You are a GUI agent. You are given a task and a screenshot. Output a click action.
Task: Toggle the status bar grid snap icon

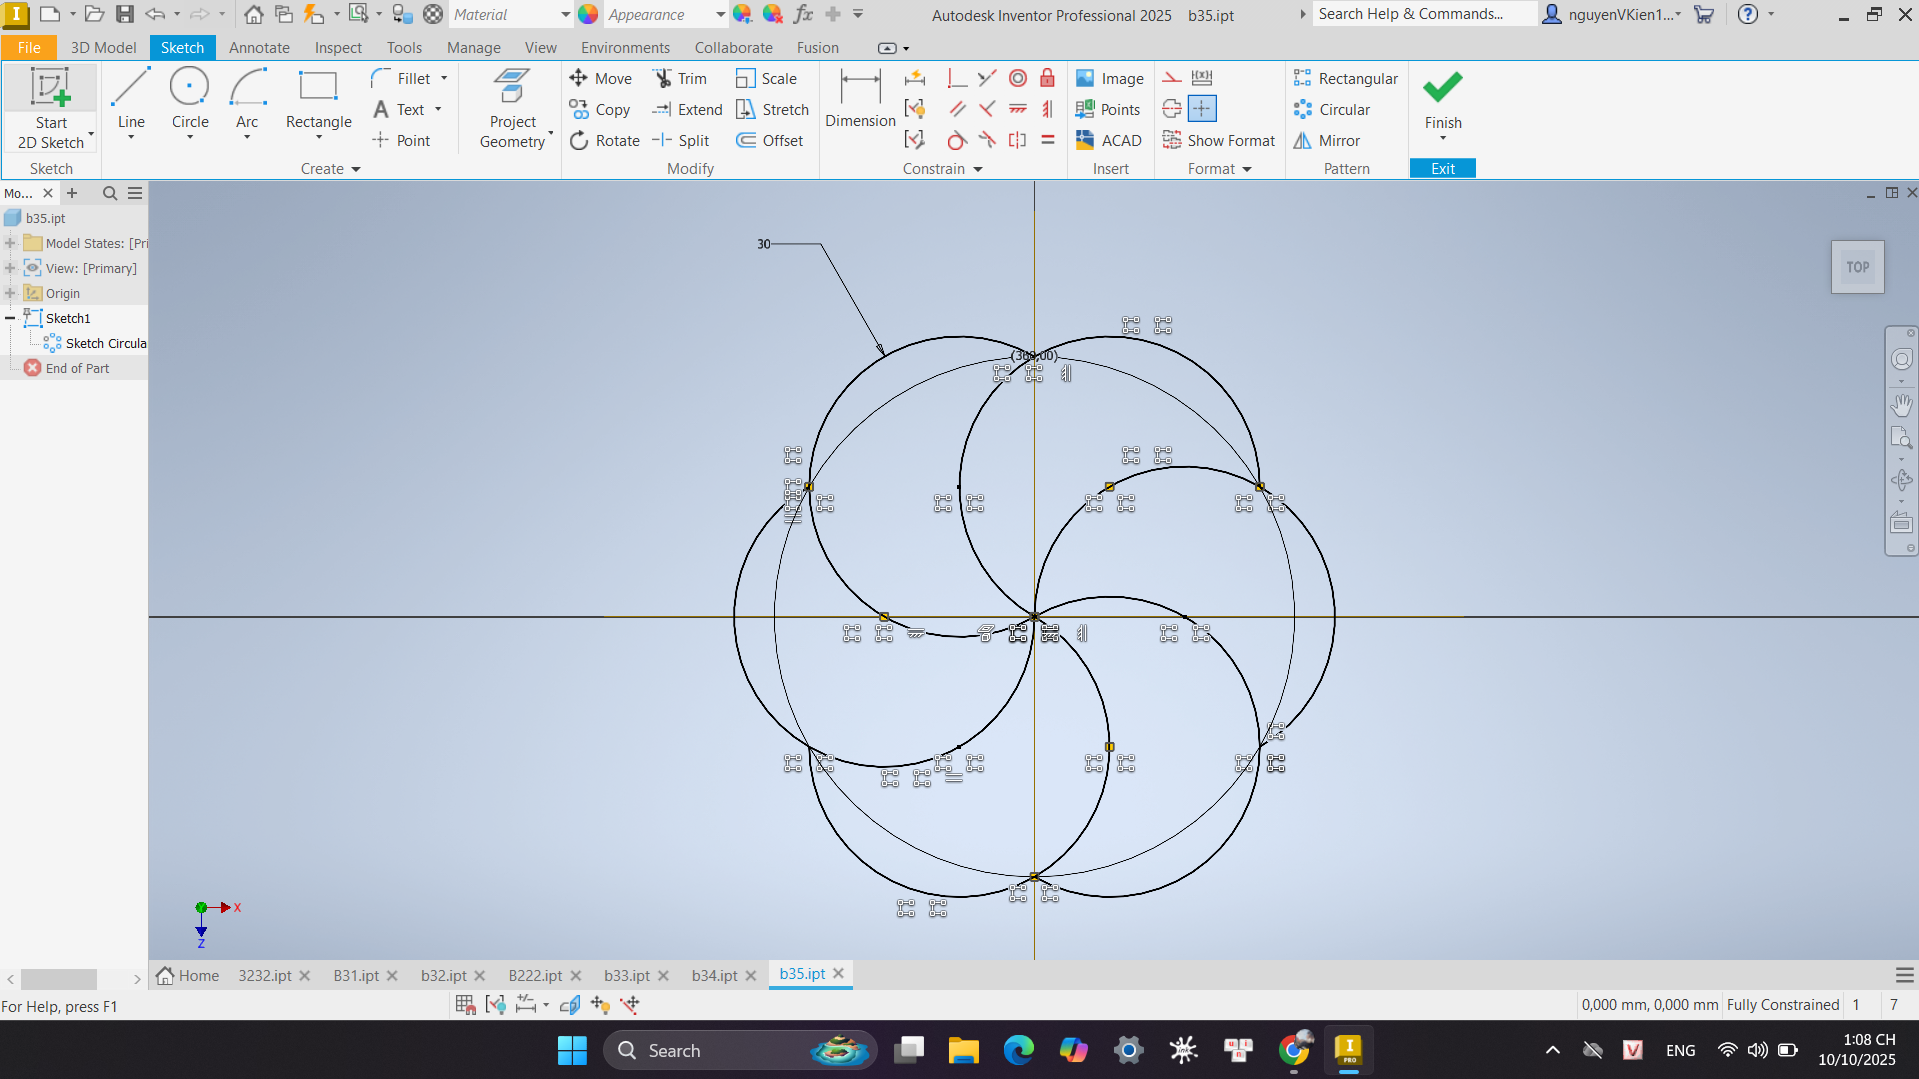pyautogui.click(x=465, y=1005)
